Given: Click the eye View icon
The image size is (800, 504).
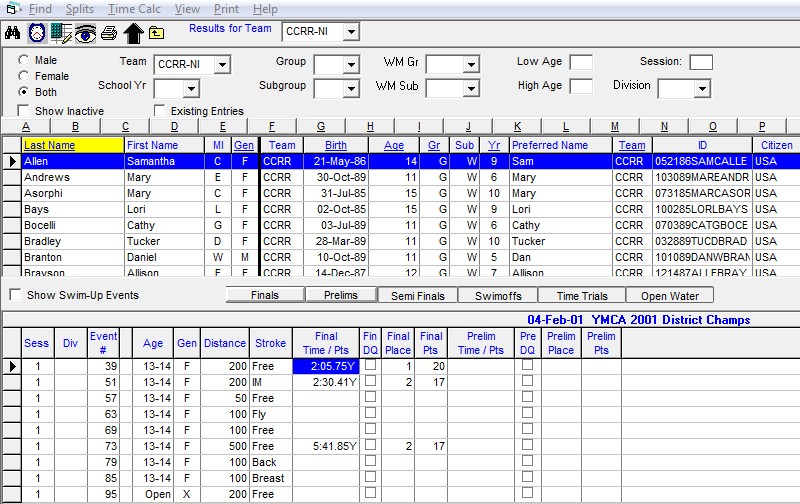Looking at the screenshot, I should 85,33.
